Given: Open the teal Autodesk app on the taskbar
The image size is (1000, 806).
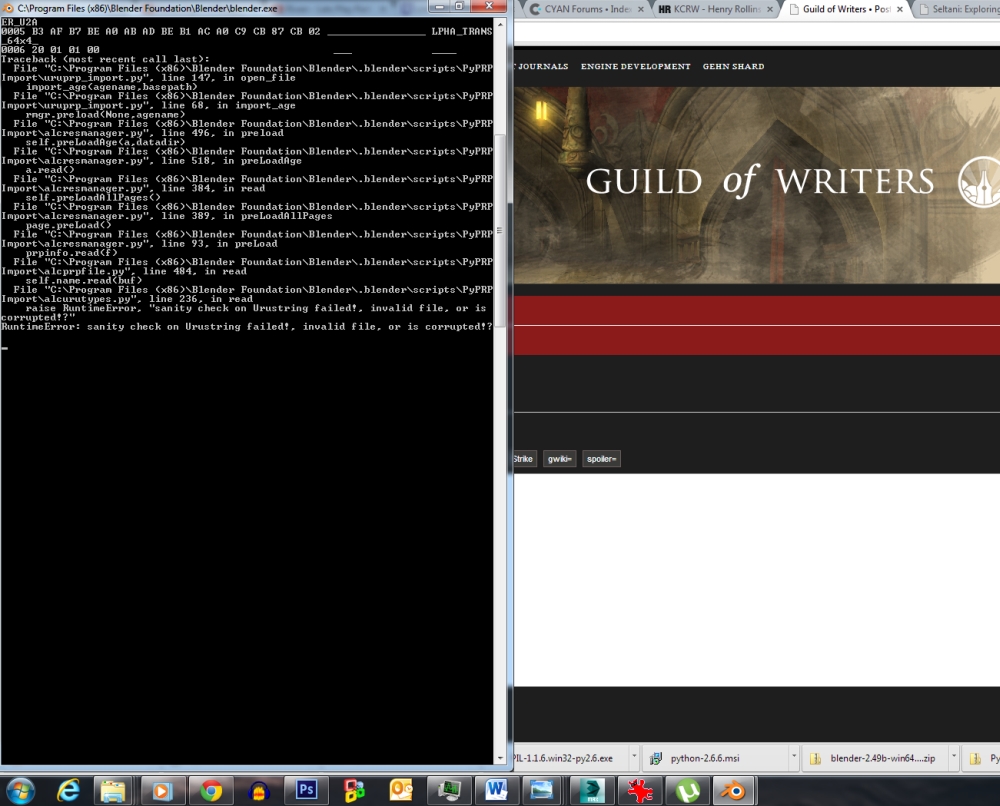Looking at the screenshot, I should click(592, 791).
